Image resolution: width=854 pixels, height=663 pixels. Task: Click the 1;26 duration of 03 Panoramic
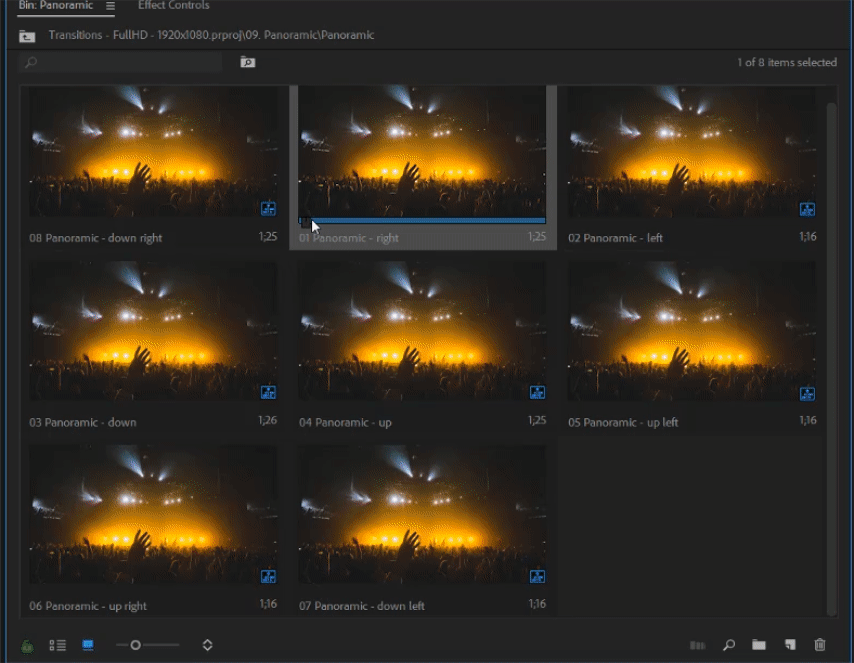tap(267, 421)
